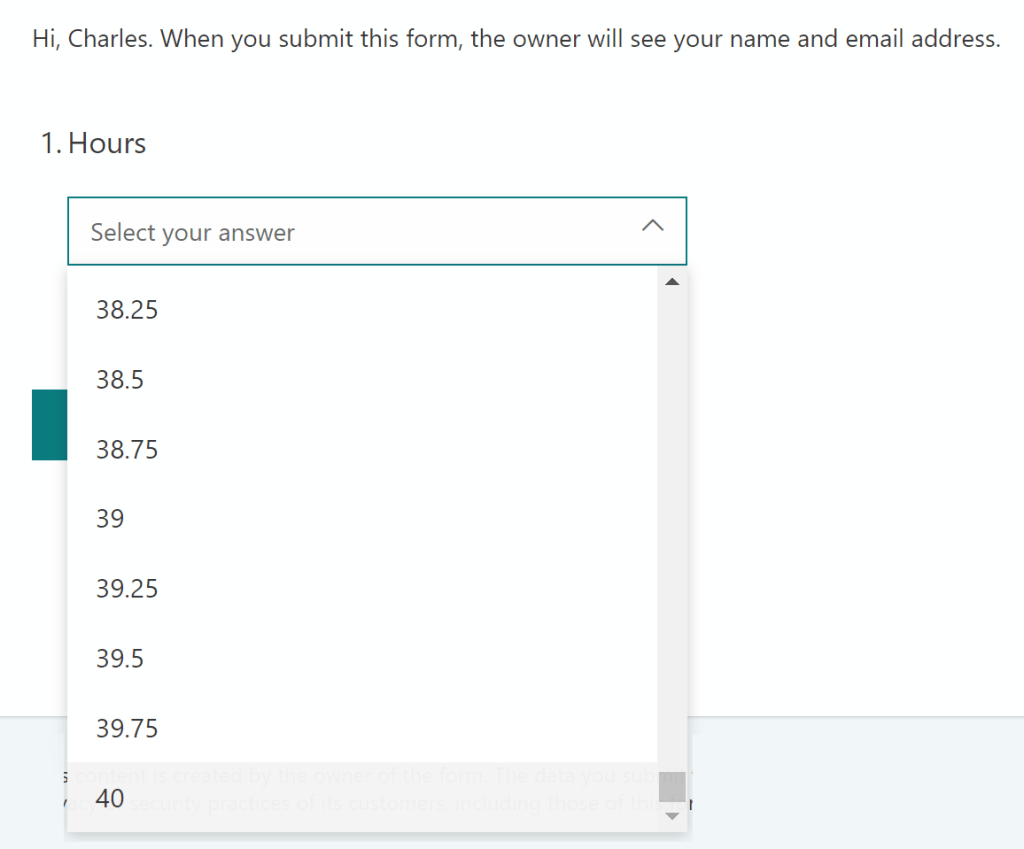Collapse dropdown using the chevron arrow
Viewport: 1024px width, 849px height.
click(652, 226)
